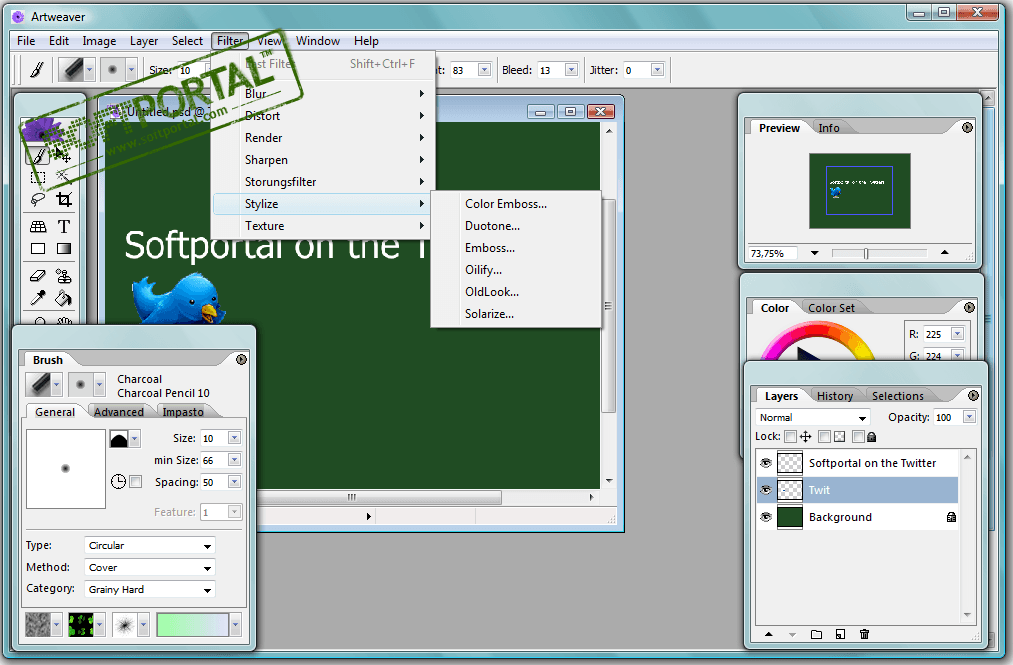
Task: Open the Color panel options menu
Action: pyautogui.click(x=969, y=308)
